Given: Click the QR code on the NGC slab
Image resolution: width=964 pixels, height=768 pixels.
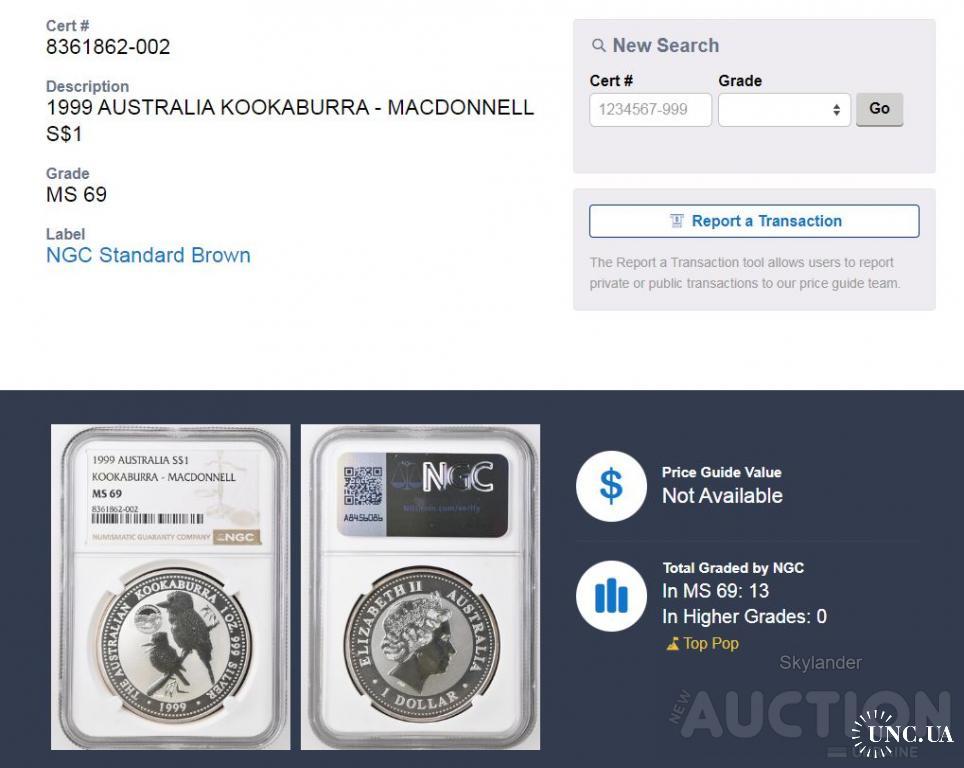Looking at the screenshot, I should [x=363, y=486].
